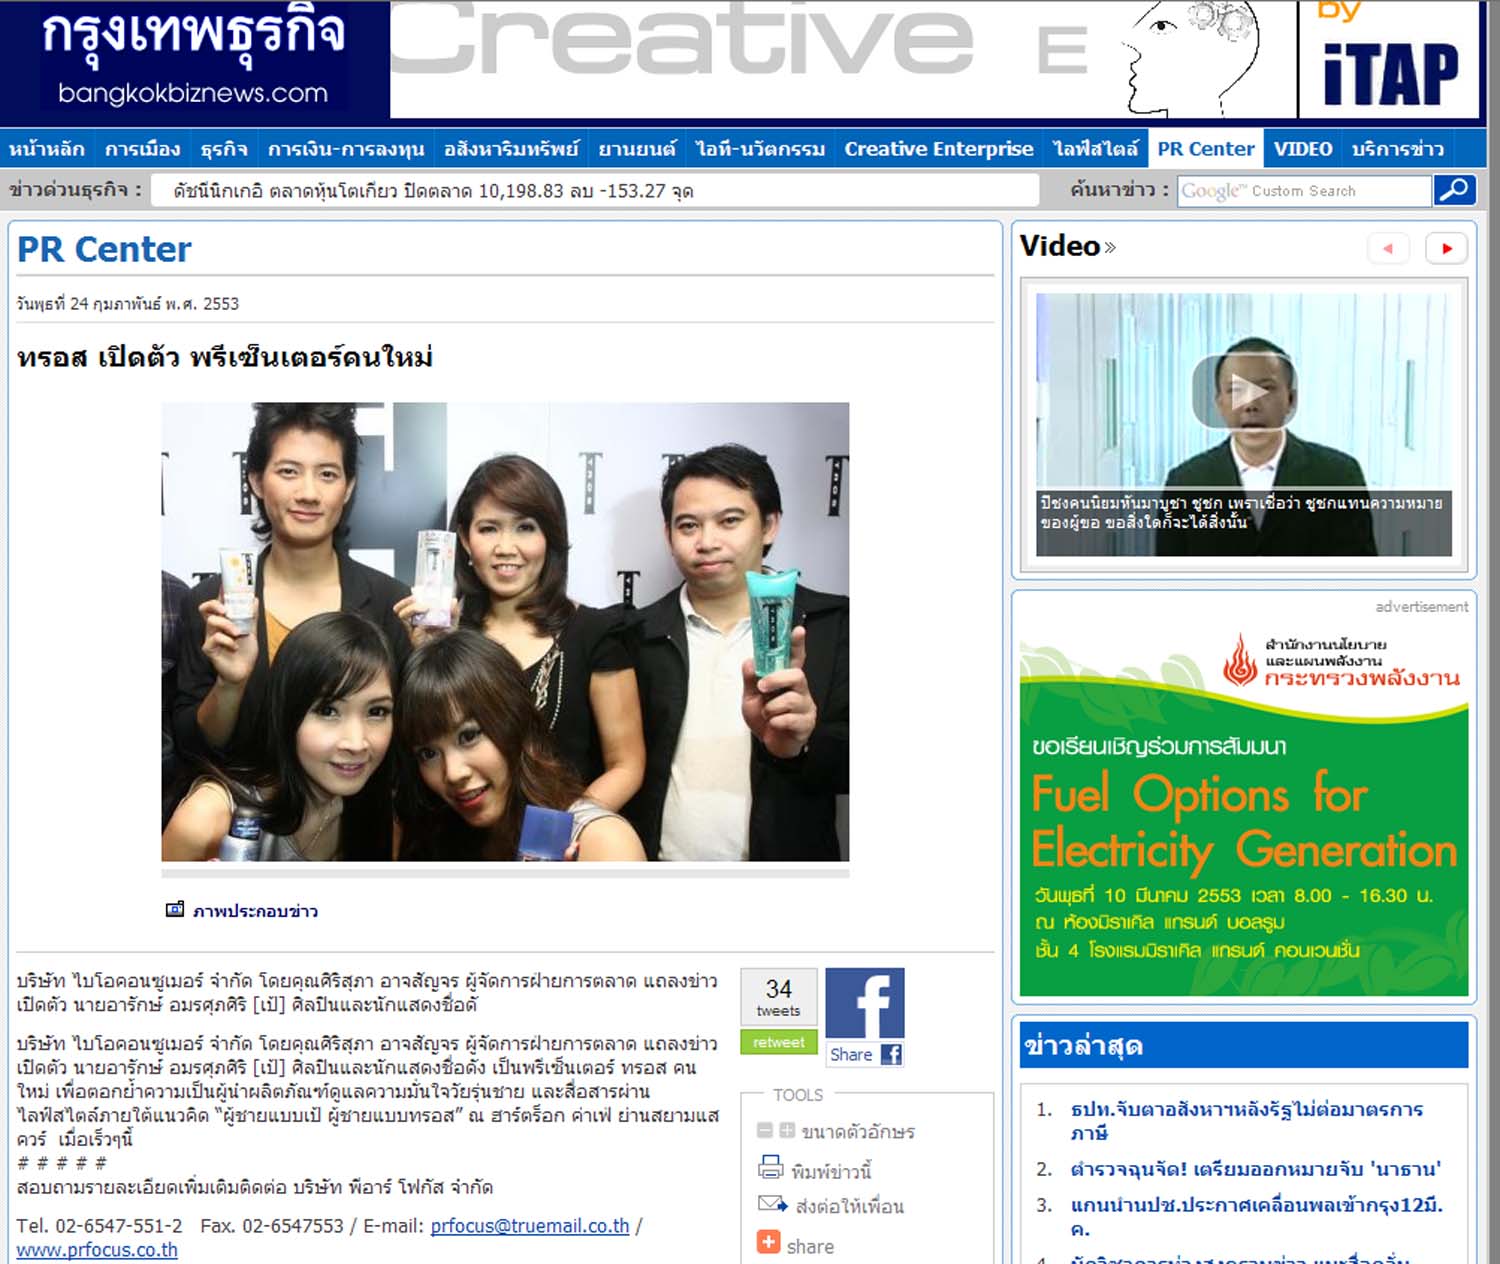Image resolution: width=1500 pixels, height=1264 pixels.
Task: Play the video in the Video panel
Action: (x=1244, y=391)
